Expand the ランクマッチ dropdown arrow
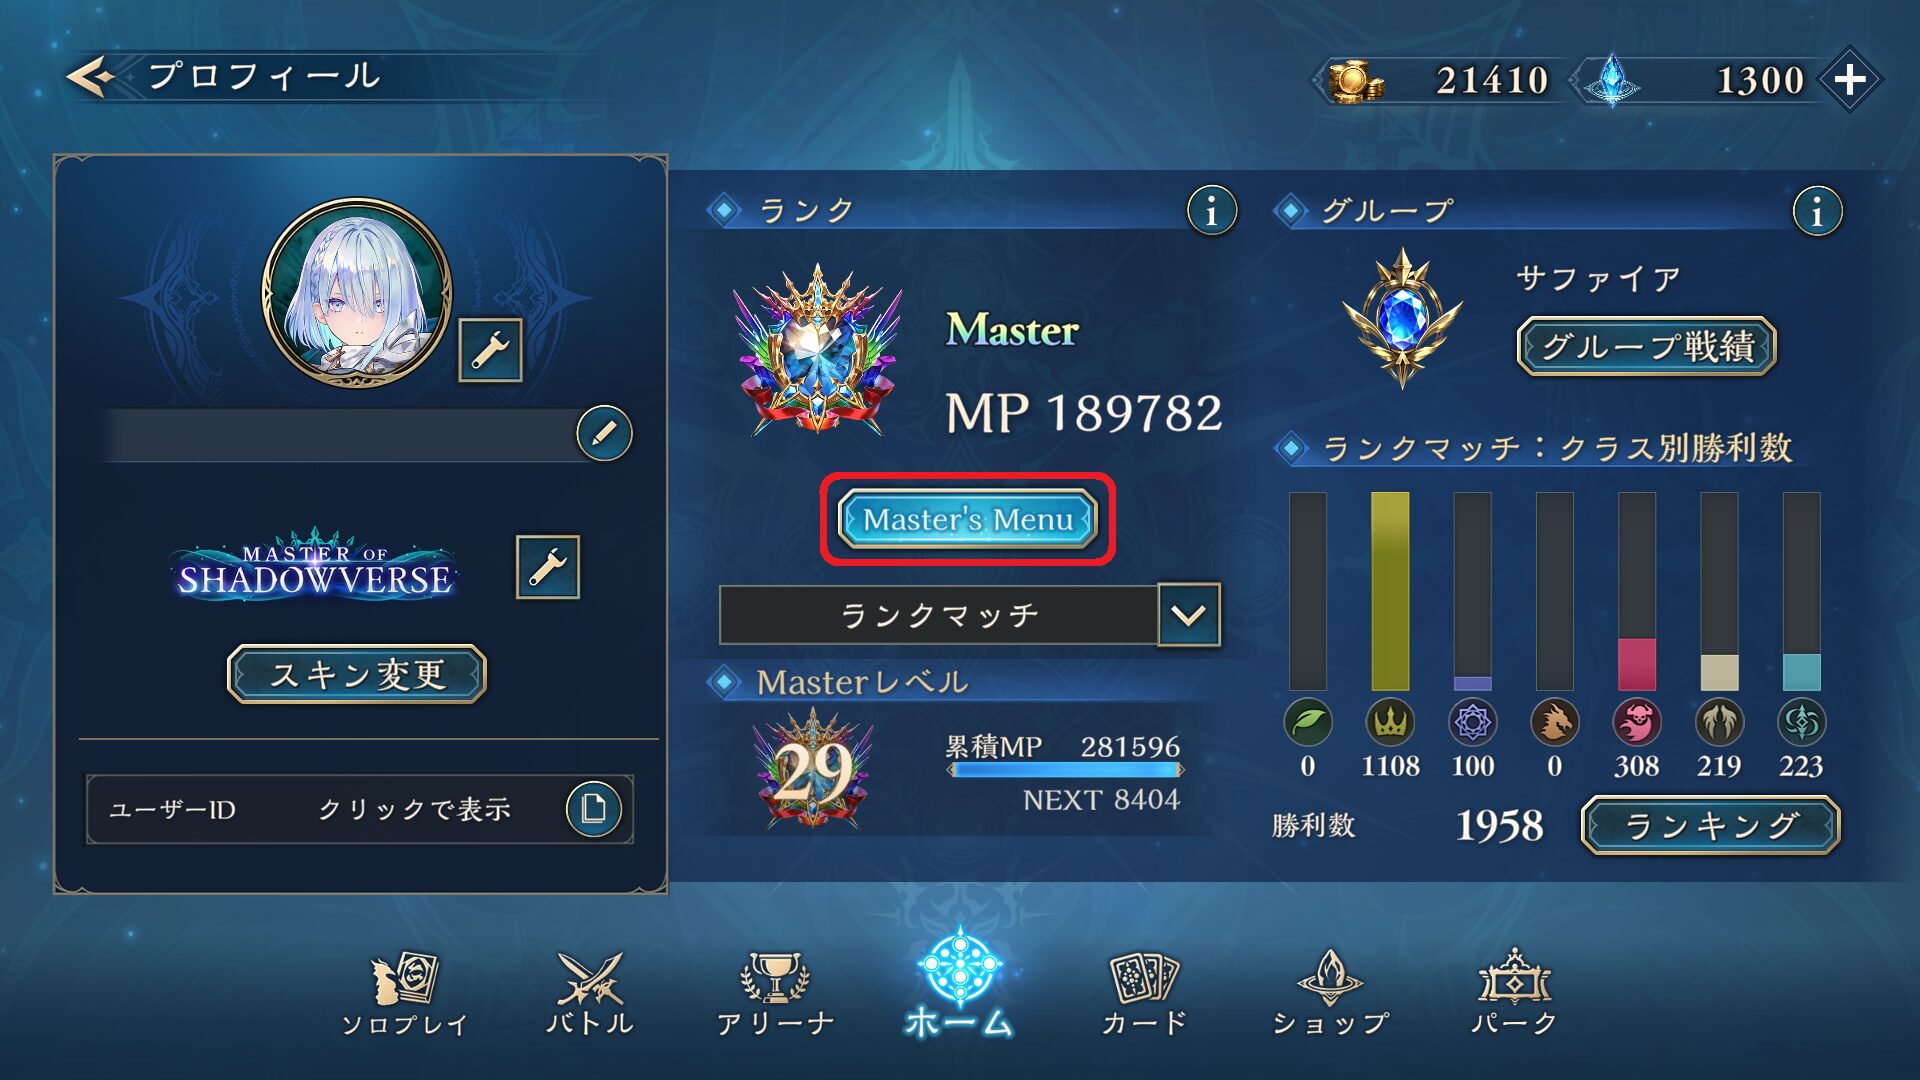Image resolution: width=1920 pixels, height=1080 pixels. (1188, 615)
